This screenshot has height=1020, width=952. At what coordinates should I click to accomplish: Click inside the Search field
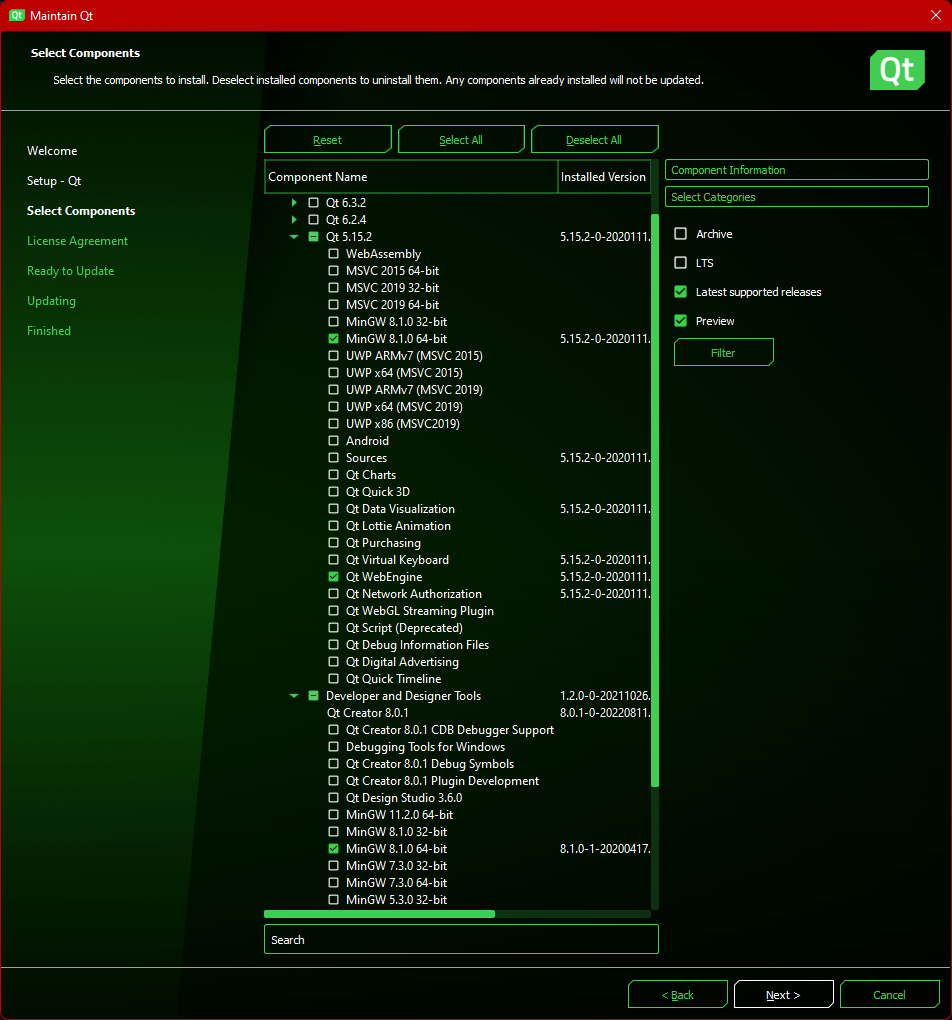point(460,939)
